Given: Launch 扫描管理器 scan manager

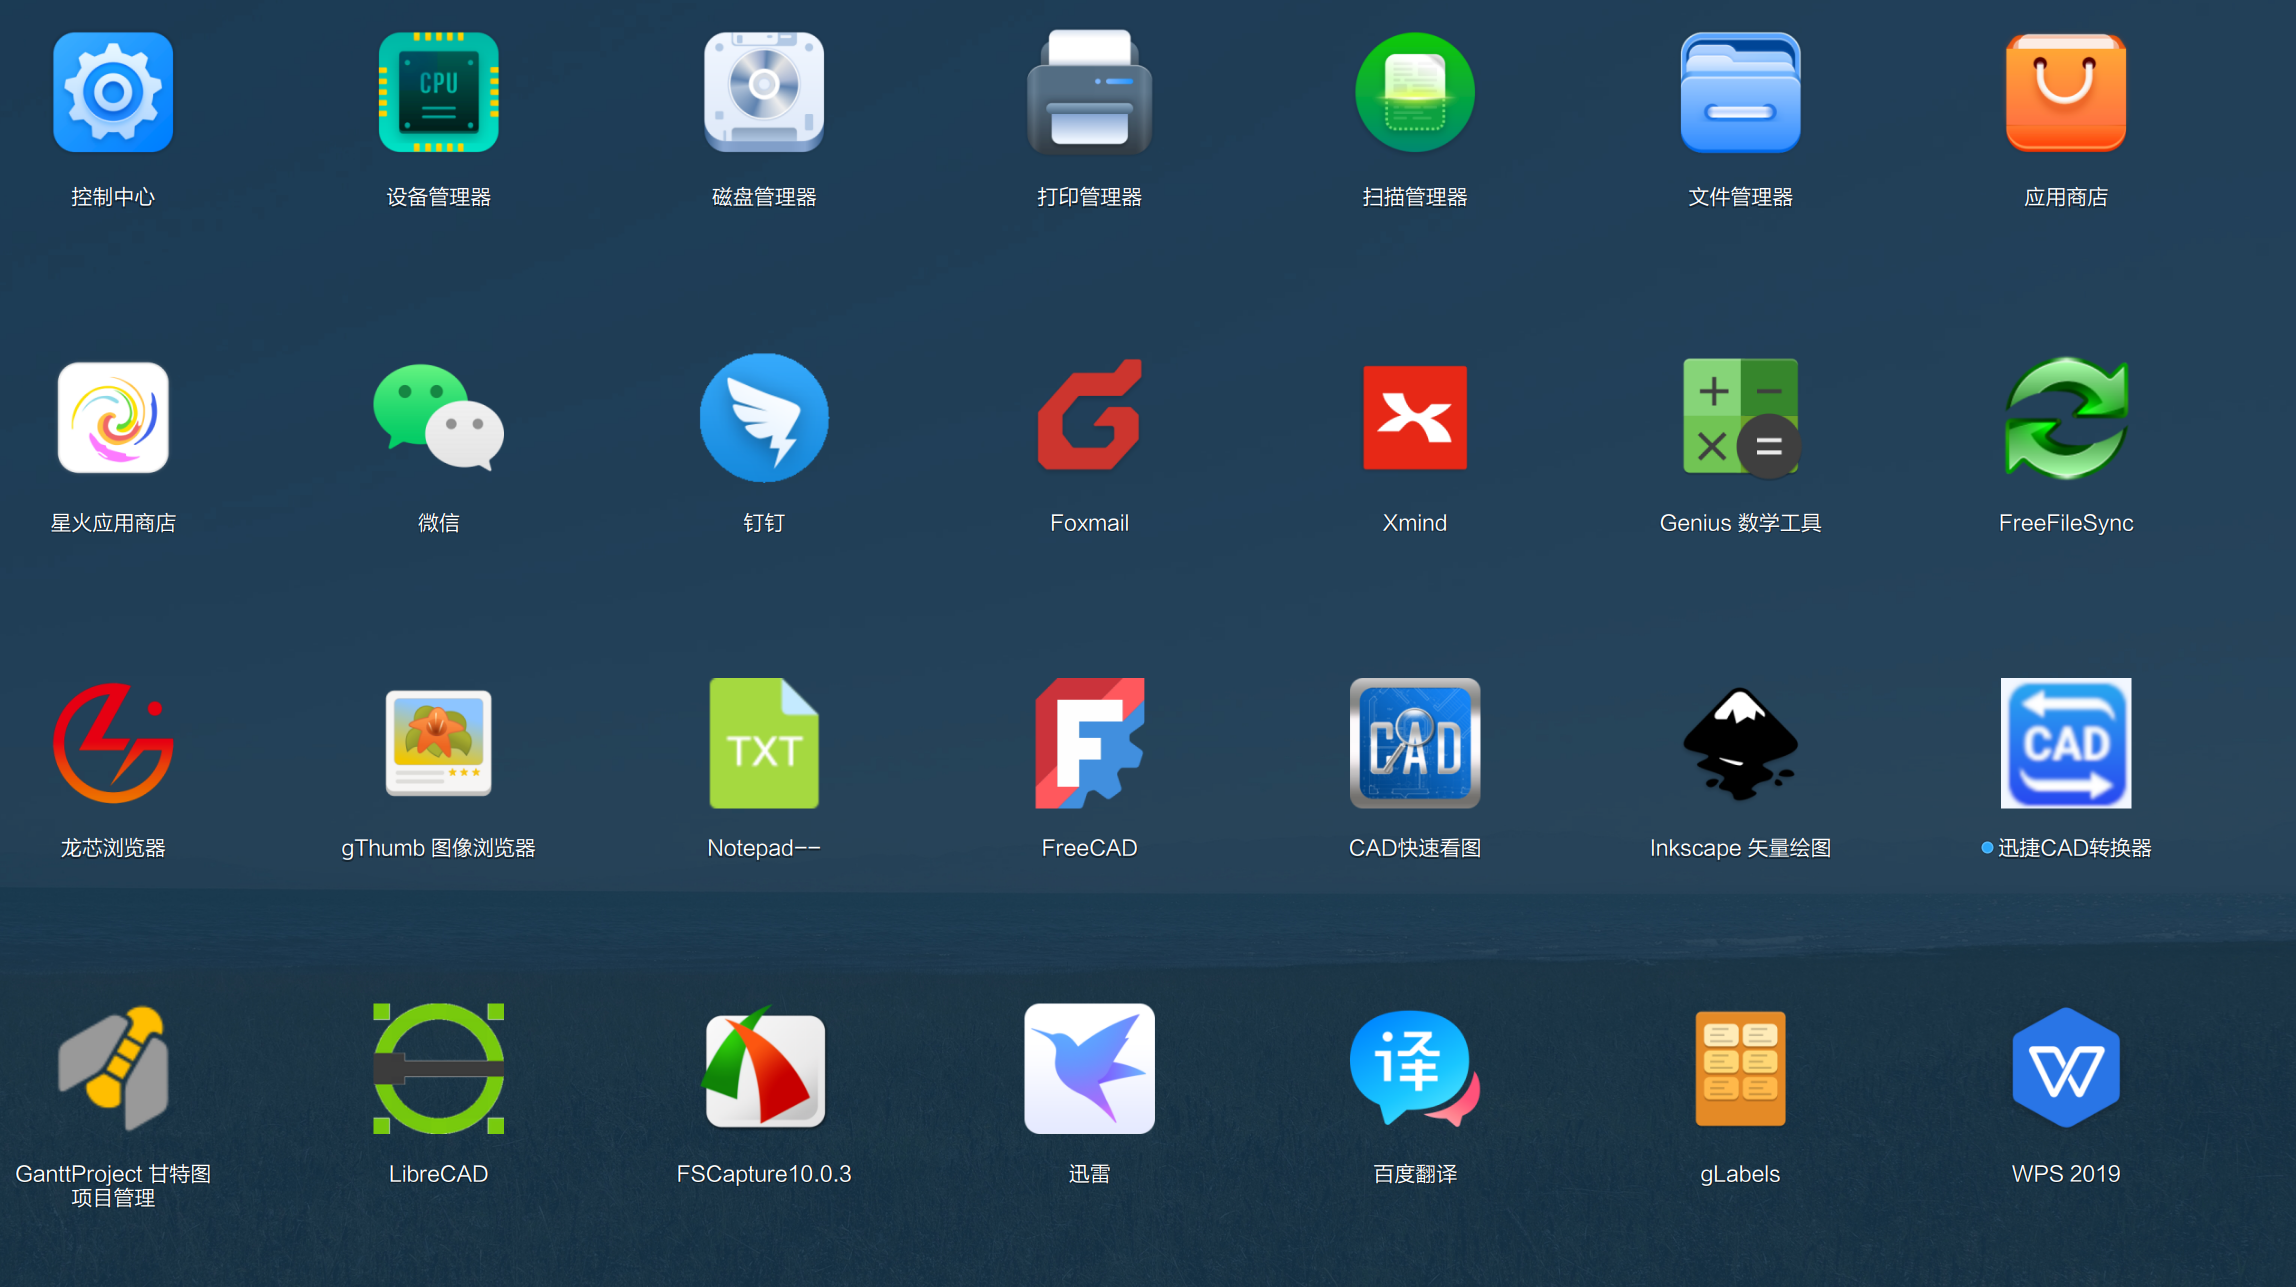Looking at the screenshot, I should point(1415,92).
